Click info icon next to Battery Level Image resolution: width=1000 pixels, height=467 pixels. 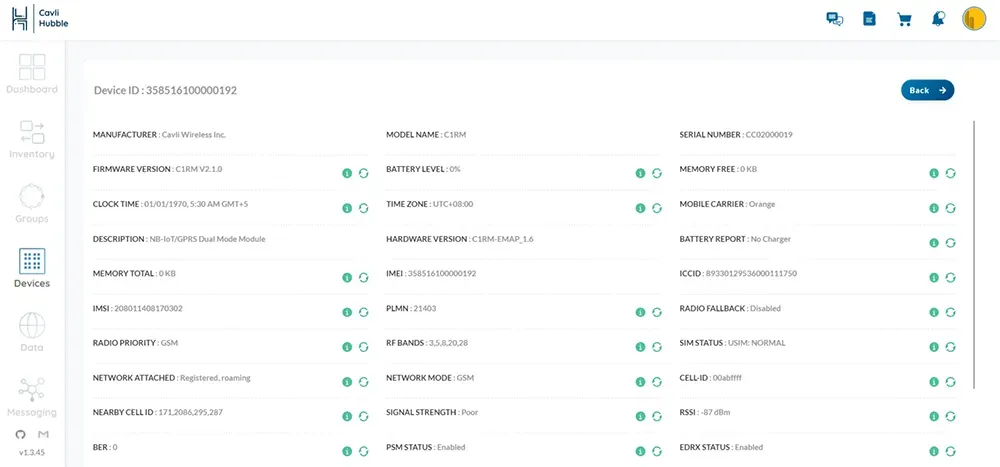click(x=641, y=173)
